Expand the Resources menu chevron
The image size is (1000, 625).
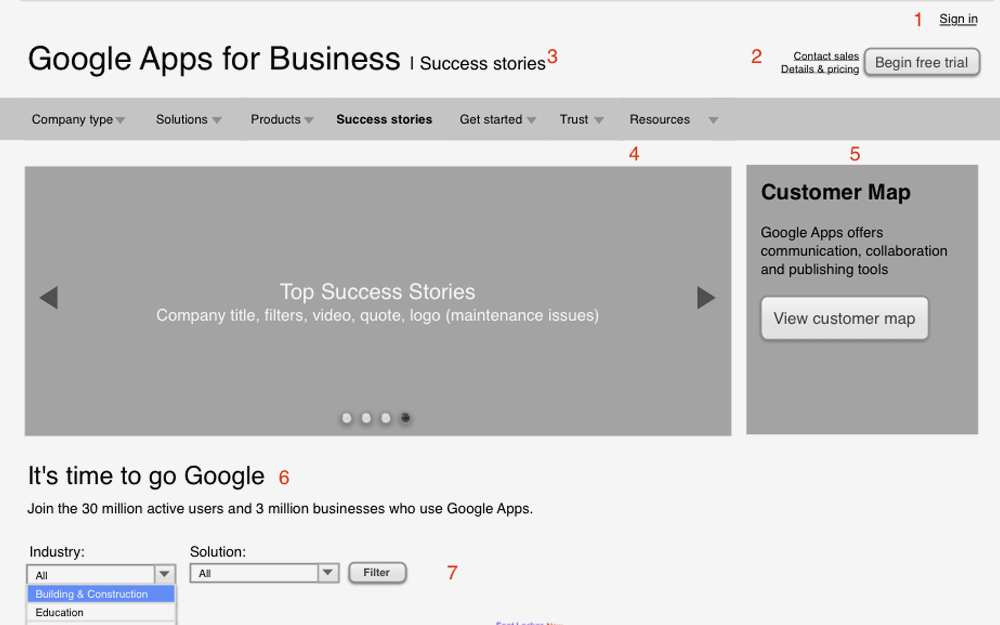pyautogui.click(x=712, y=119)
